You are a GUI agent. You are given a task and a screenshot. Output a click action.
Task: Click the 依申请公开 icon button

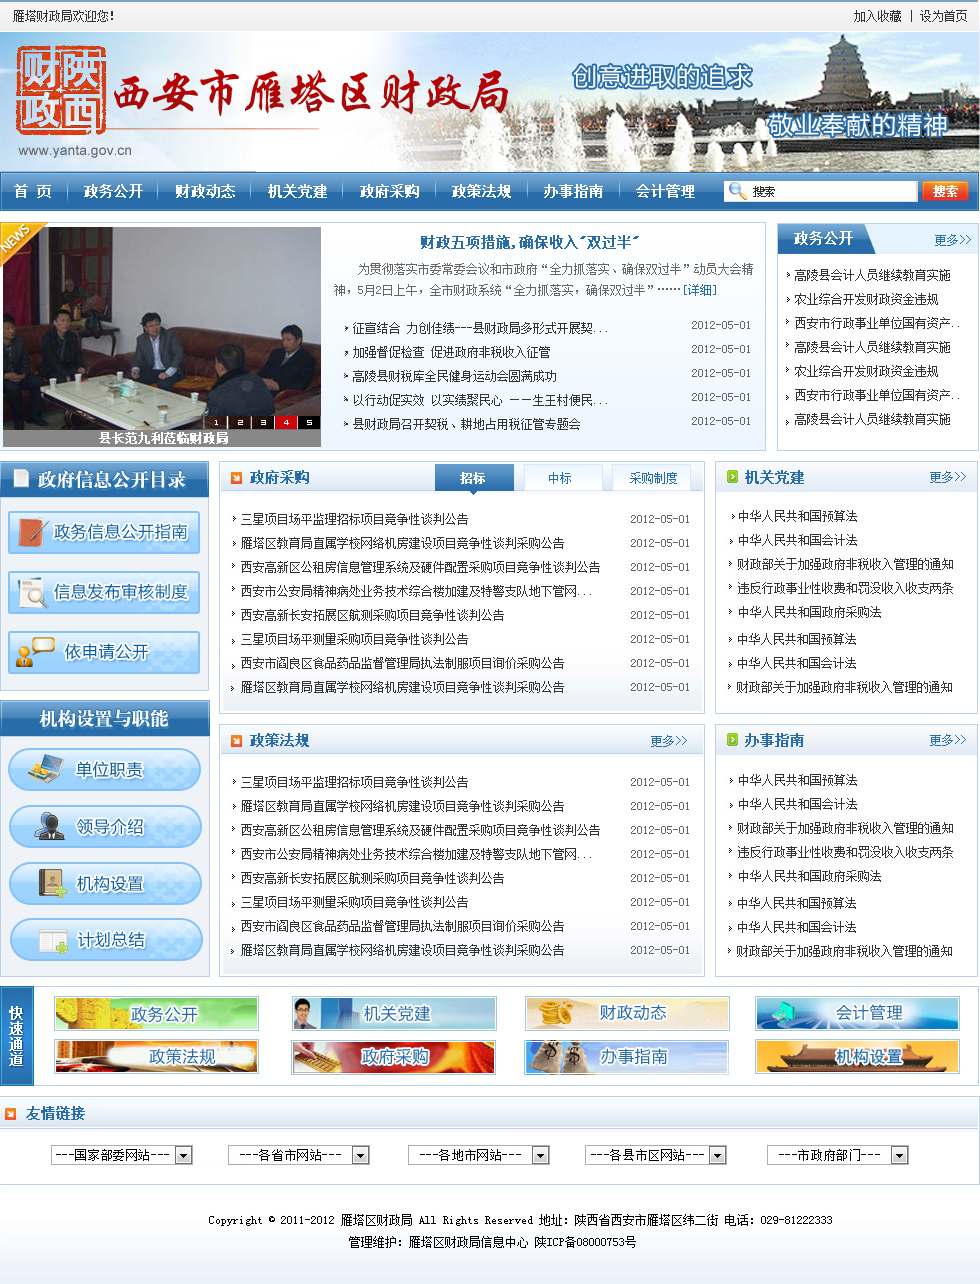tap(104, 652)
